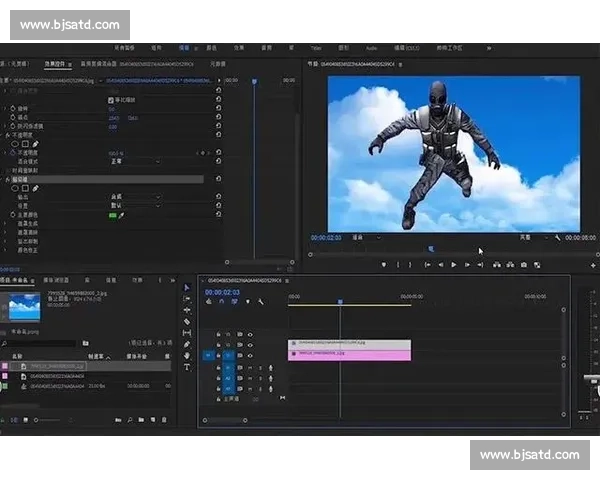Click the green main color swatch
This screenshot has width=600, height=480.
[113, 214]
